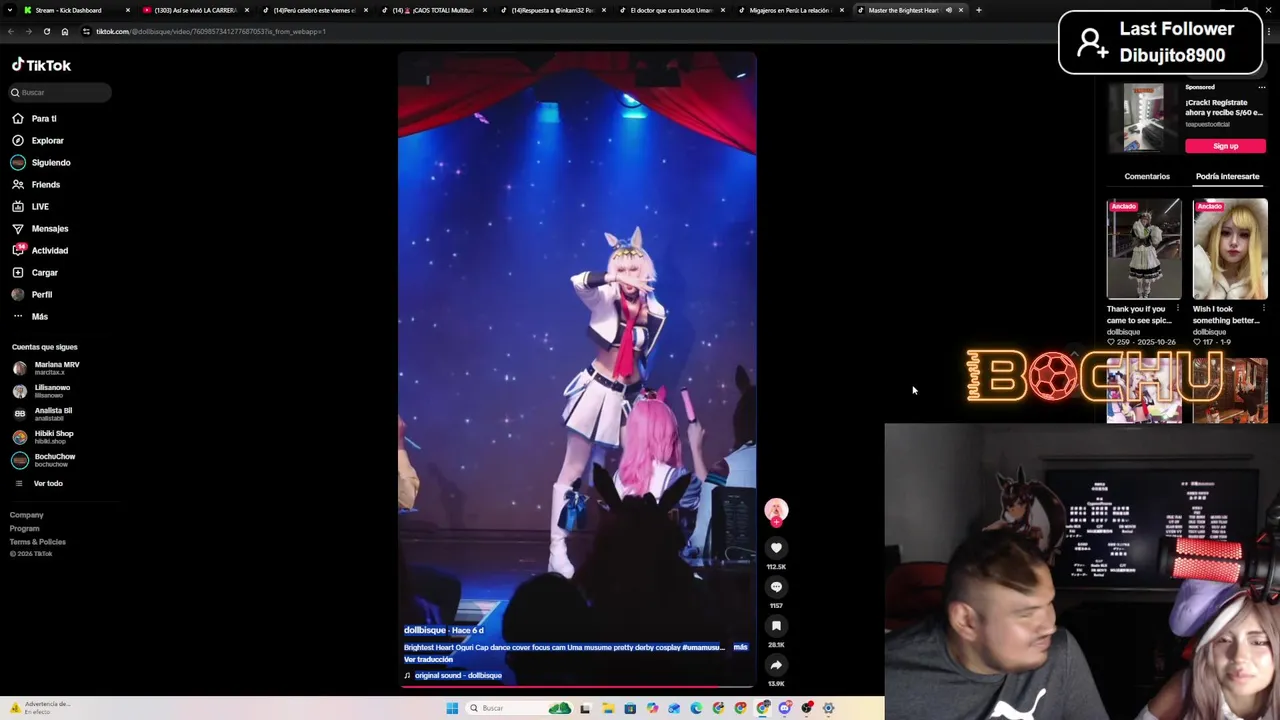This screenshot has width=1280, height=720.
Task: Click the TikTok logo
Action: tap(41, 65)
